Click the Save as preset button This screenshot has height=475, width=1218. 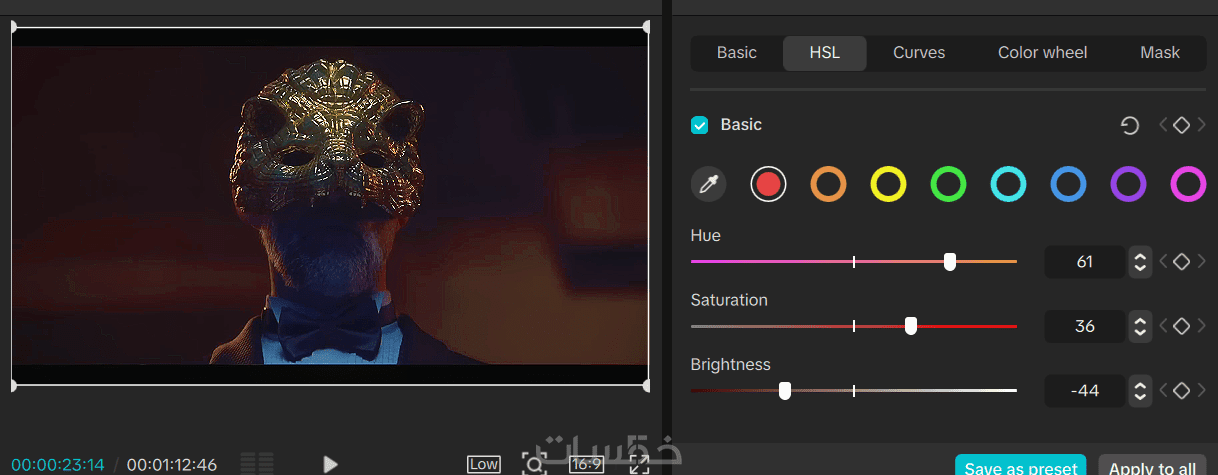1021,467
